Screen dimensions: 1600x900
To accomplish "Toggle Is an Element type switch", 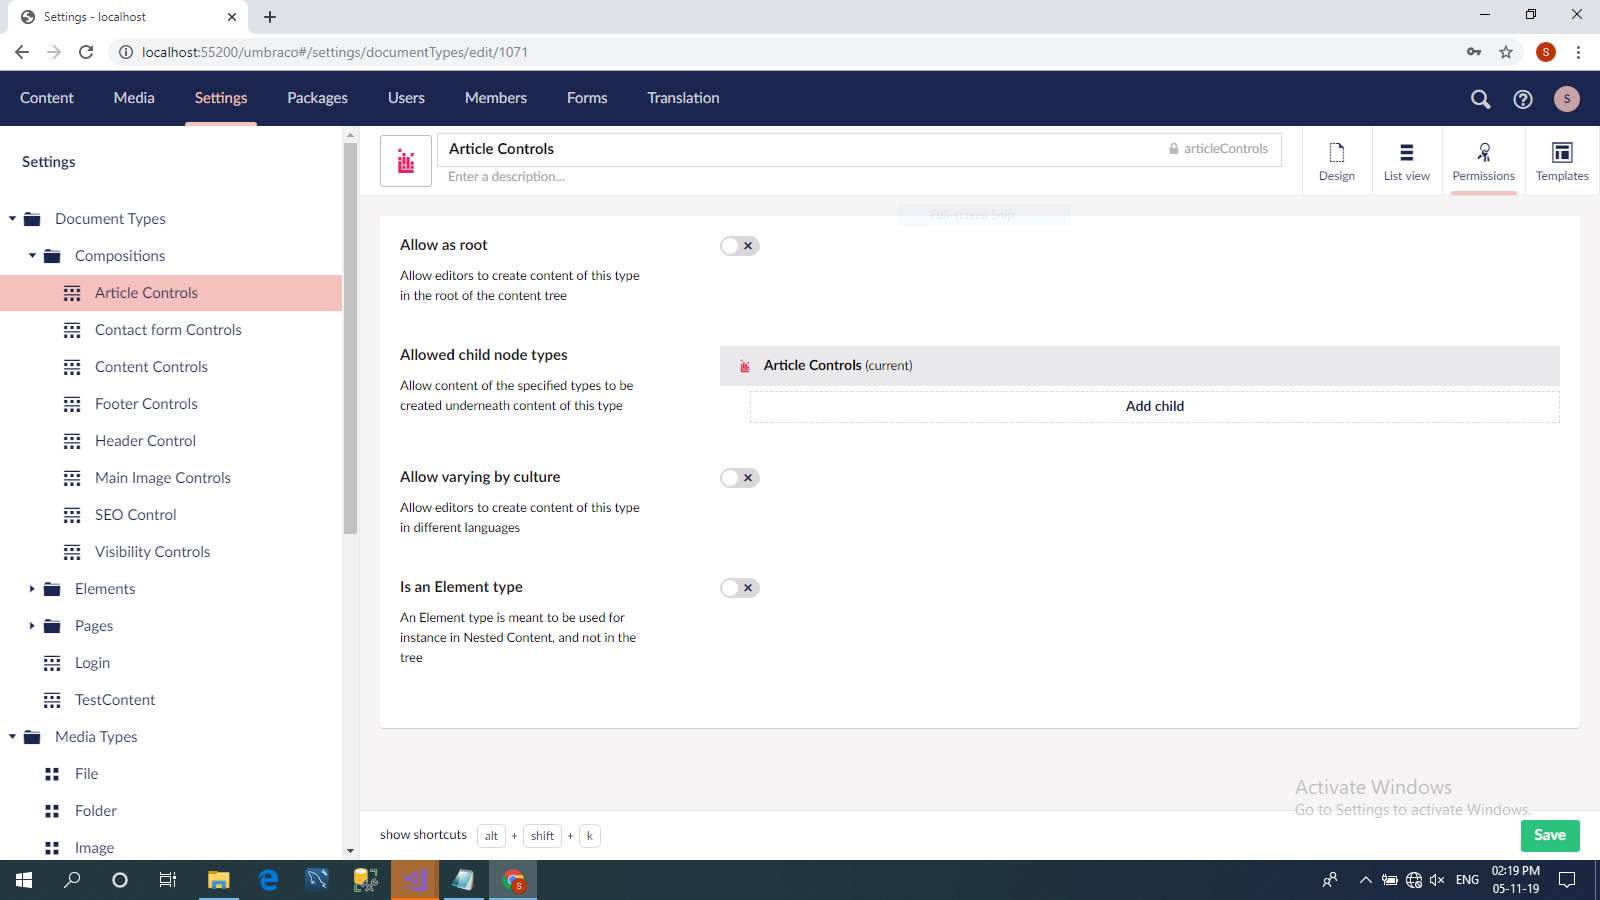I will [740, 588].
